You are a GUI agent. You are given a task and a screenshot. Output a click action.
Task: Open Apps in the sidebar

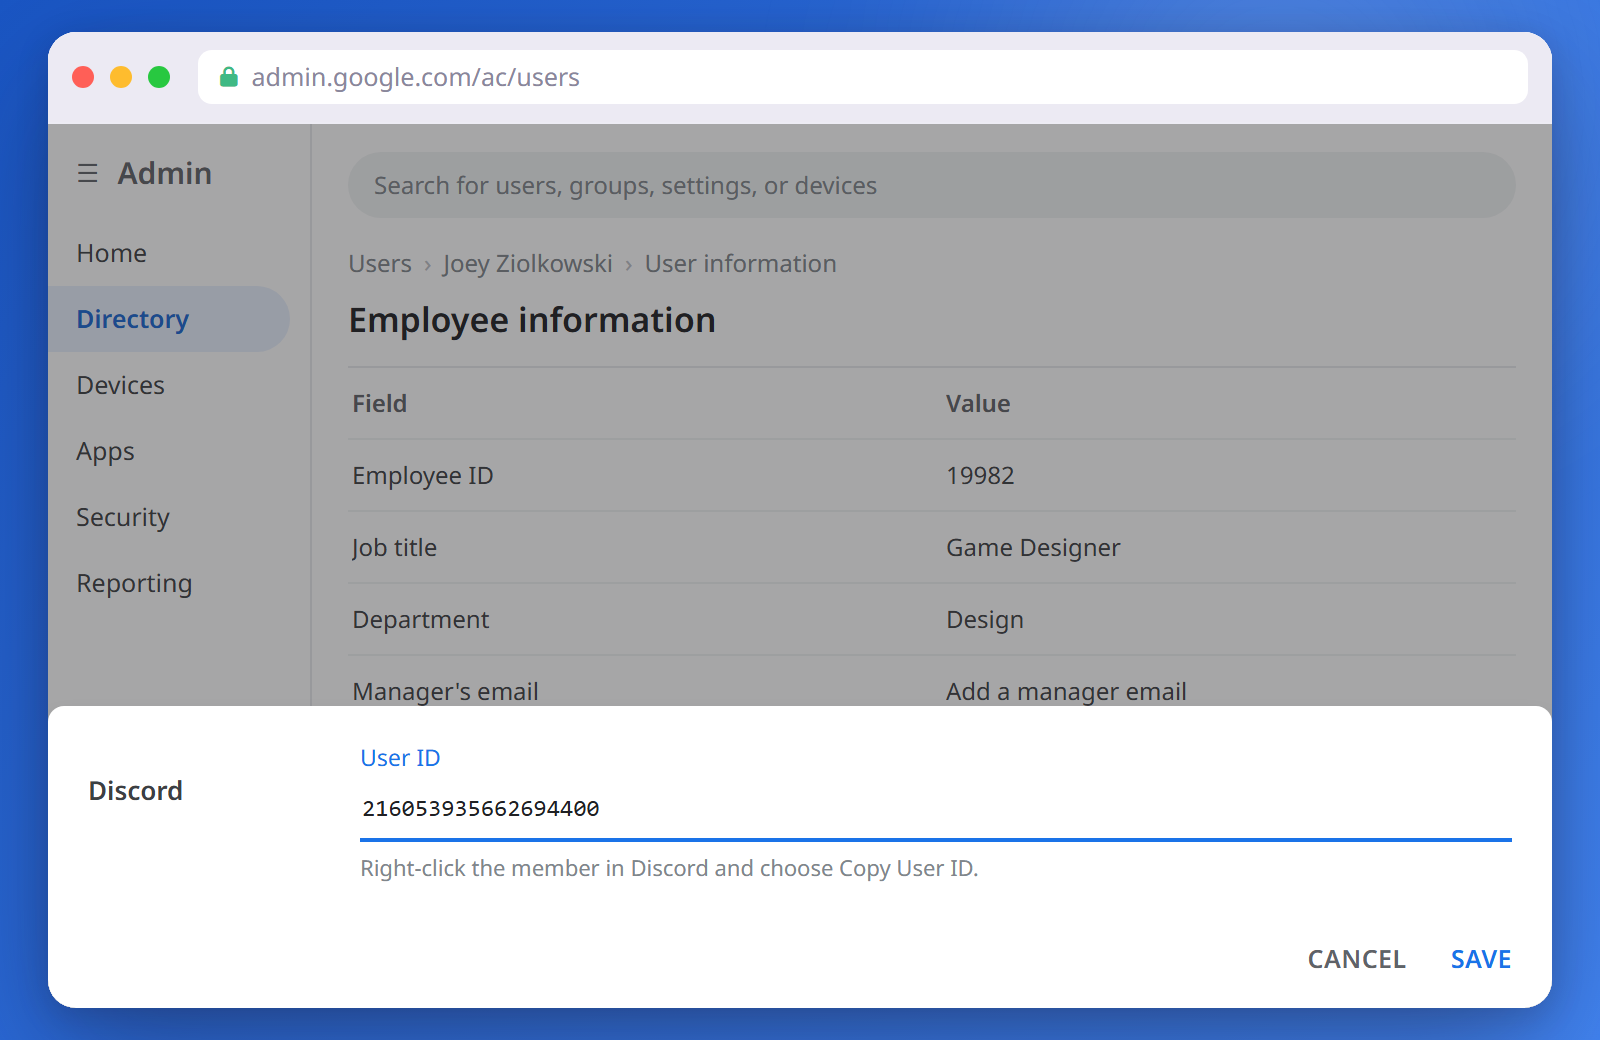(x=106, y=451)
